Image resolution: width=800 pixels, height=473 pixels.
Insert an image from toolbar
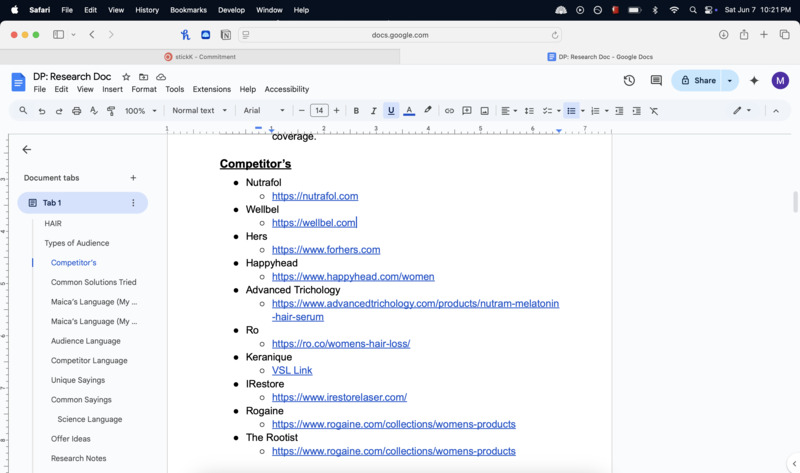484,111
